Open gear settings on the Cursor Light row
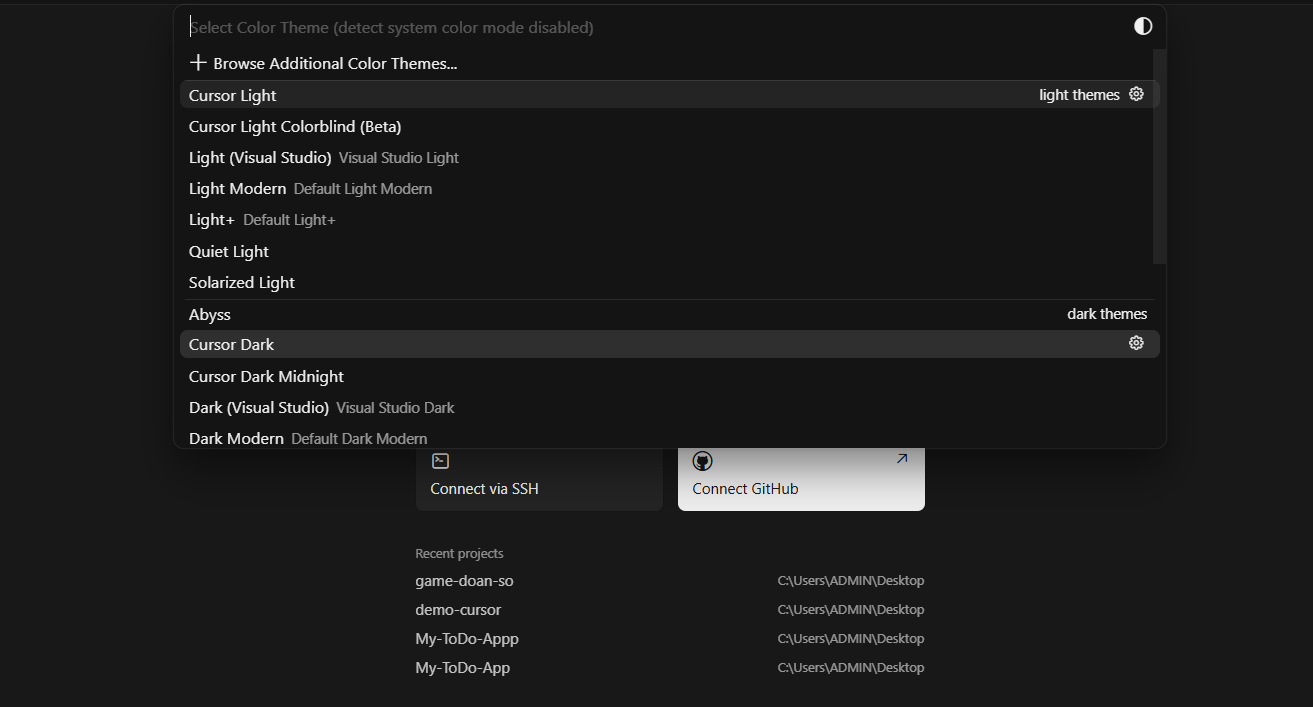This screenshot has width=1313, height=707. pyautogui.click(x=1136, y=94)
